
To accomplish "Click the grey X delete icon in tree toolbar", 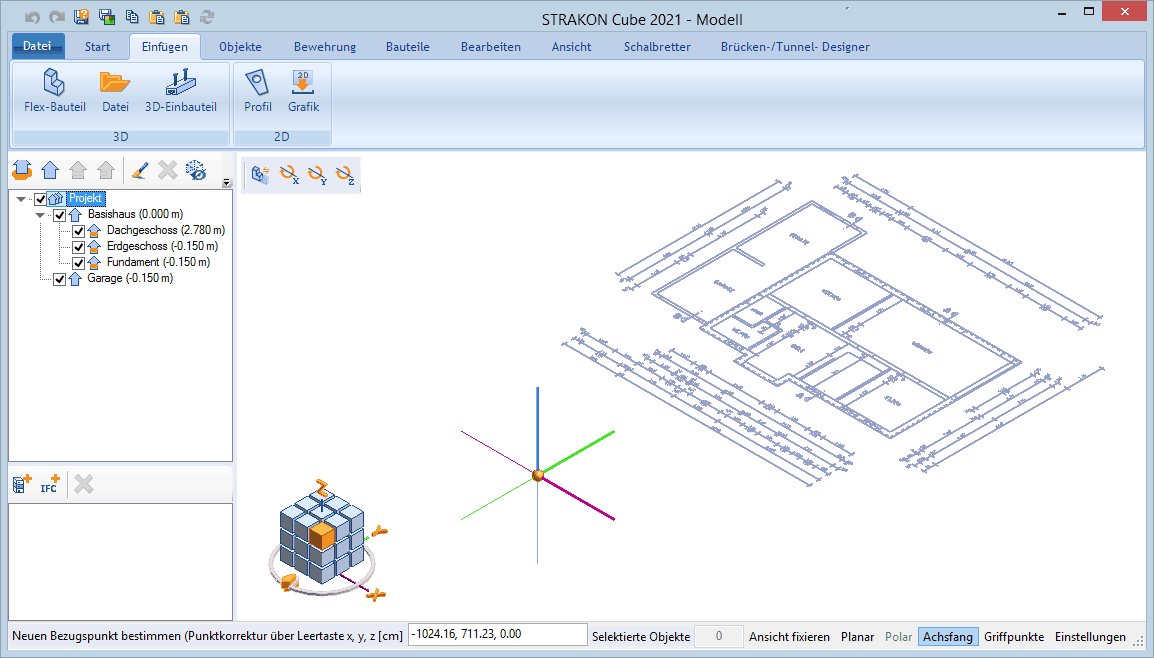I will (x=168, y=170).
